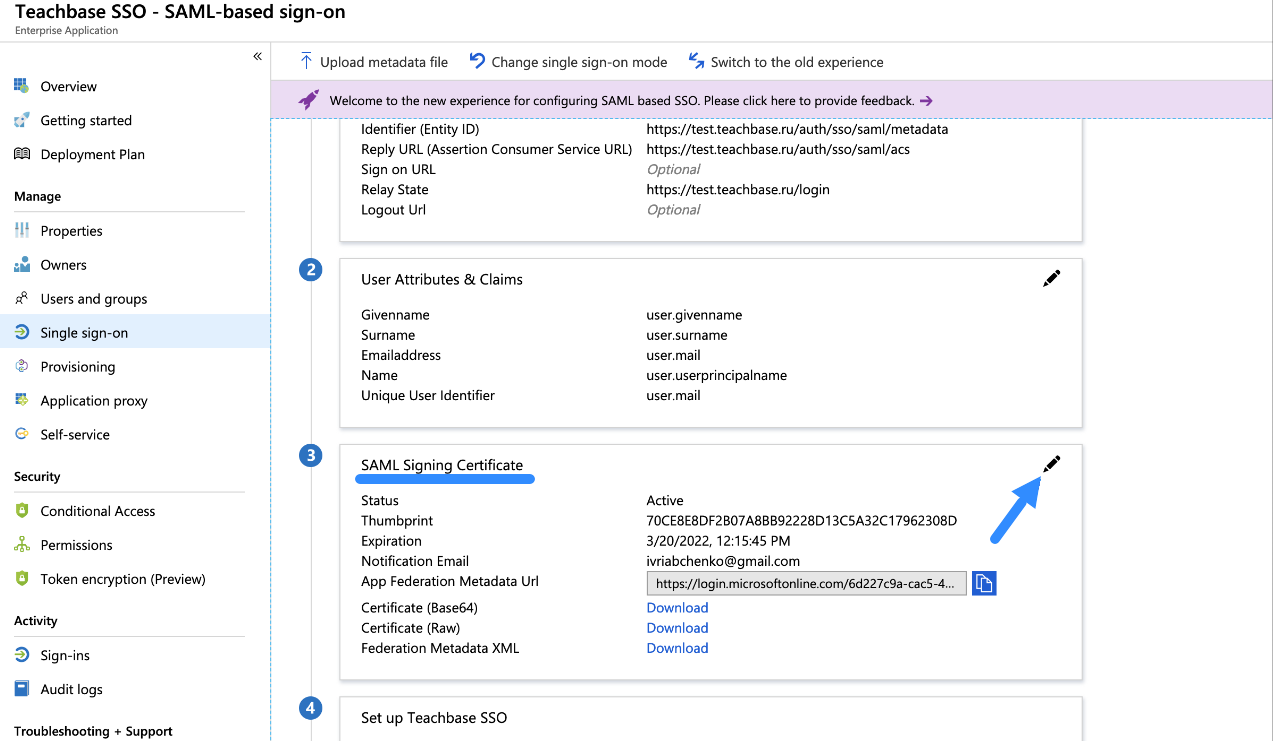Download the Federation Metadata XML
The height and width of the screenshot is (741, 1273).
(x=677, y=647)
